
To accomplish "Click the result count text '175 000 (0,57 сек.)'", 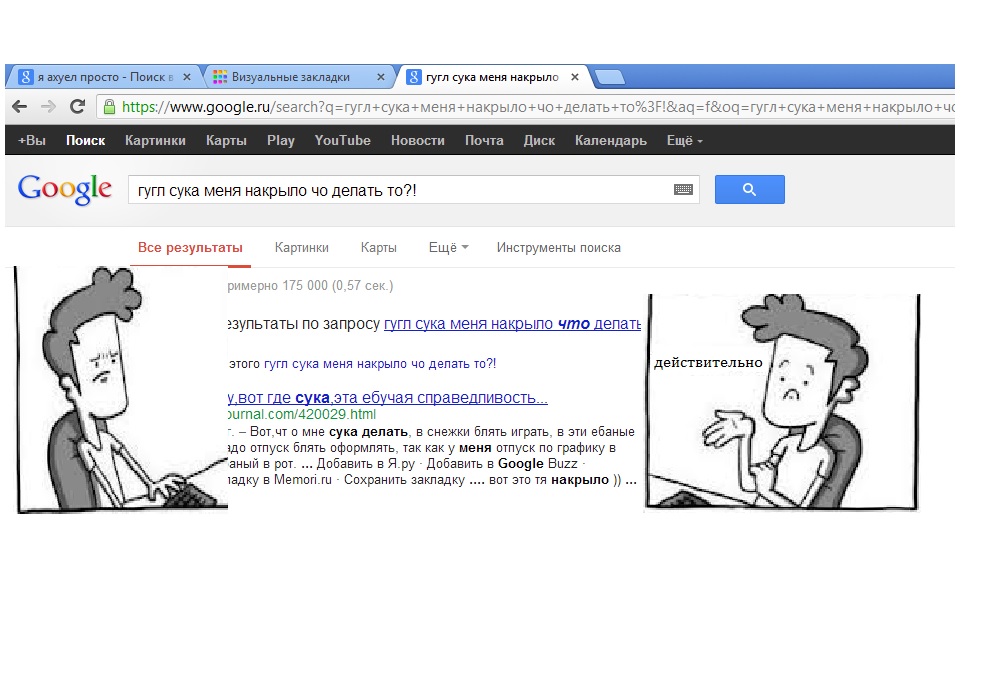I will click(337, 285).
